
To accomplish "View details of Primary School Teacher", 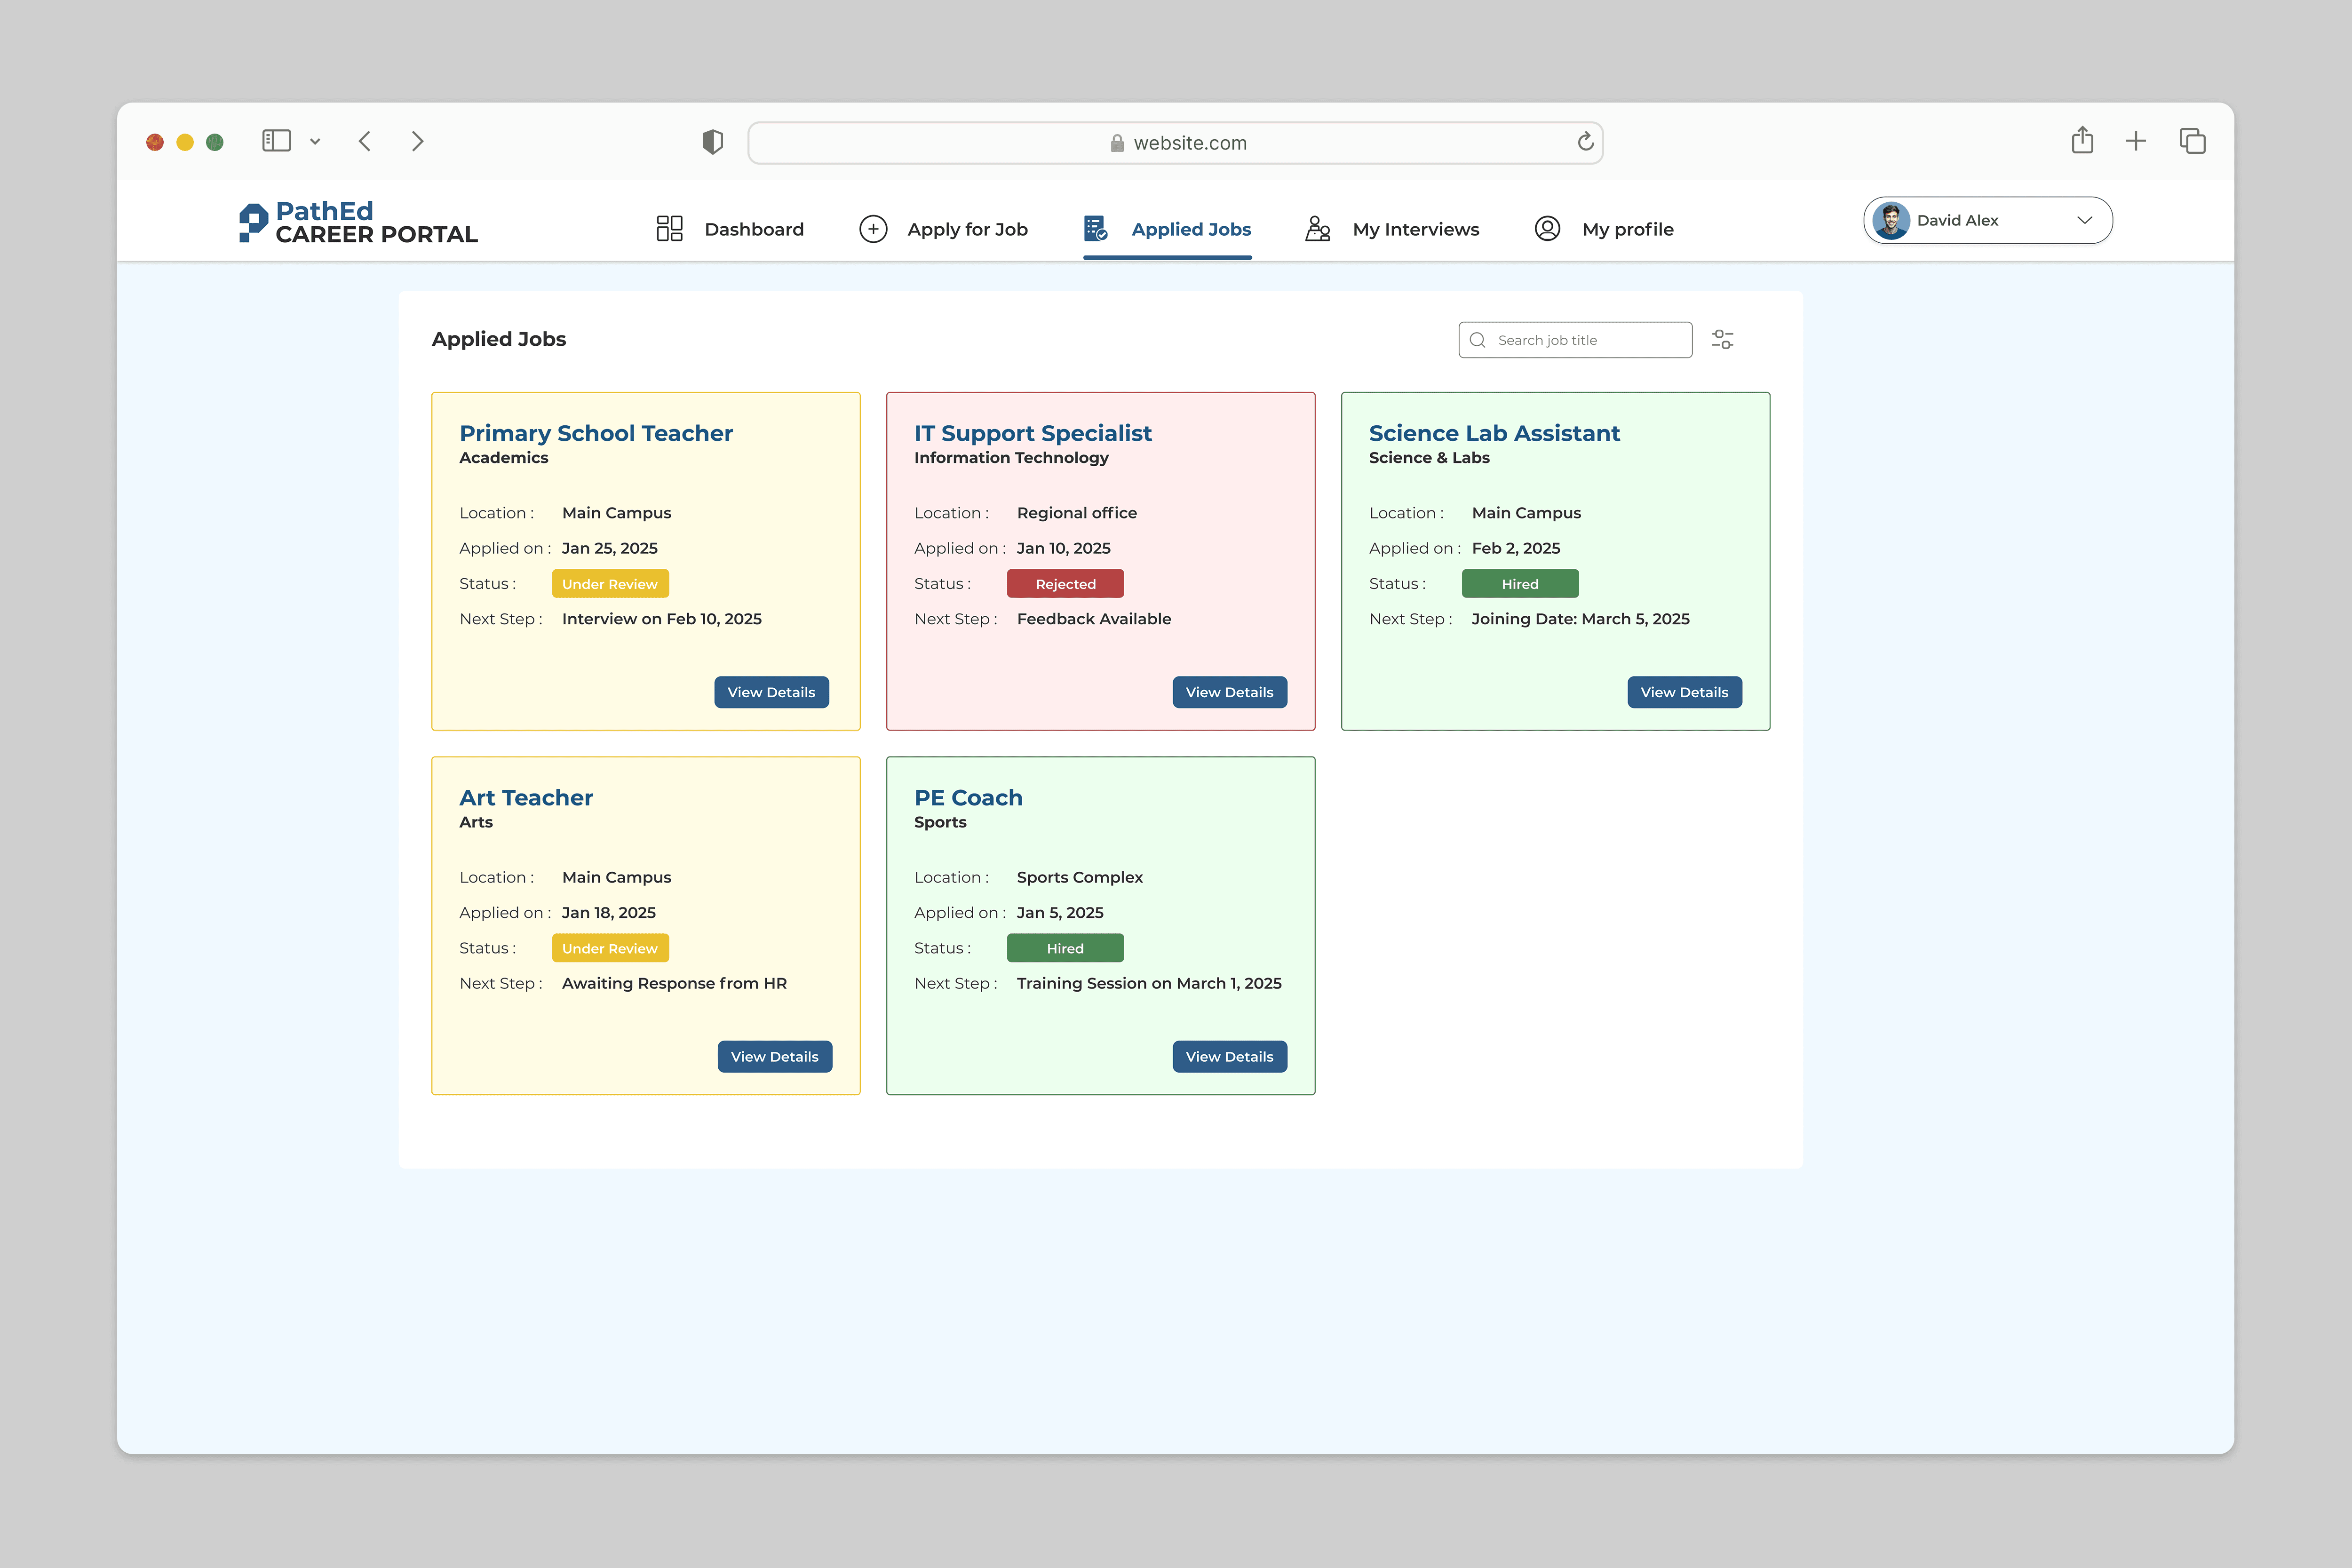I will (x=771, y=692).
